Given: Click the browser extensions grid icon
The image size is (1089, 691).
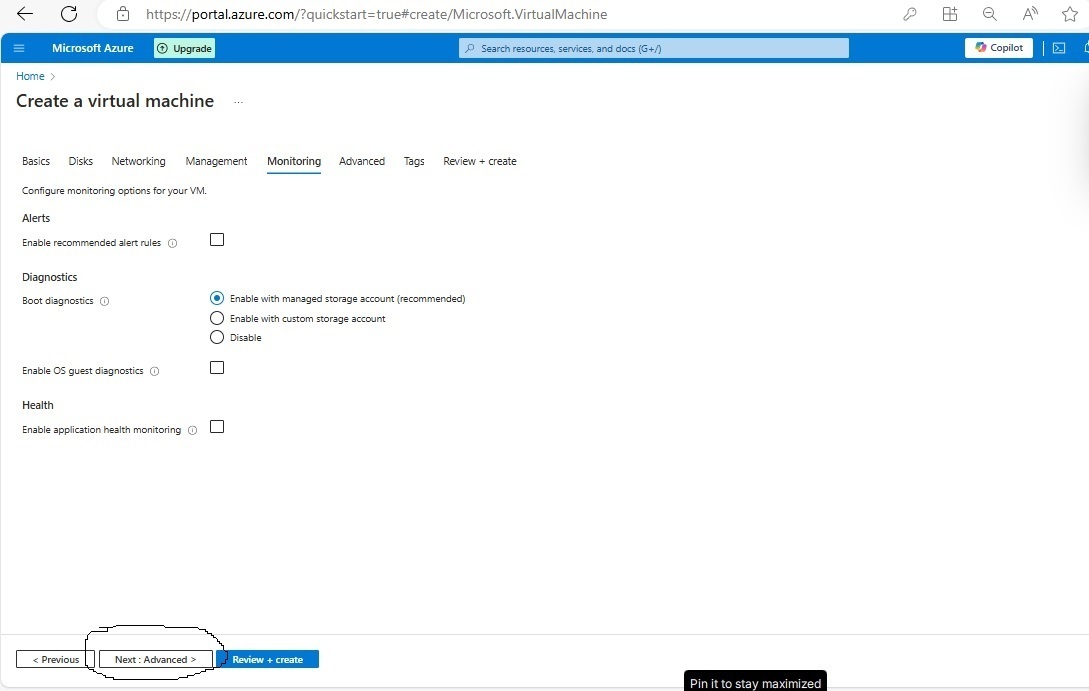Looking at the screenshot, I should [x=949, y=14].
